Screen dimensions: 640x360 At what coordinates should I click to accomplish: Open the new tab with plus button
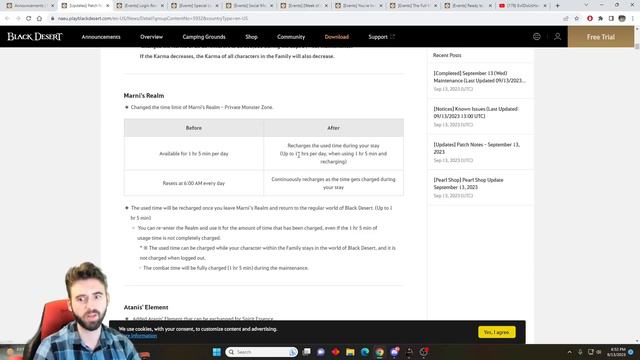[558, 6]
